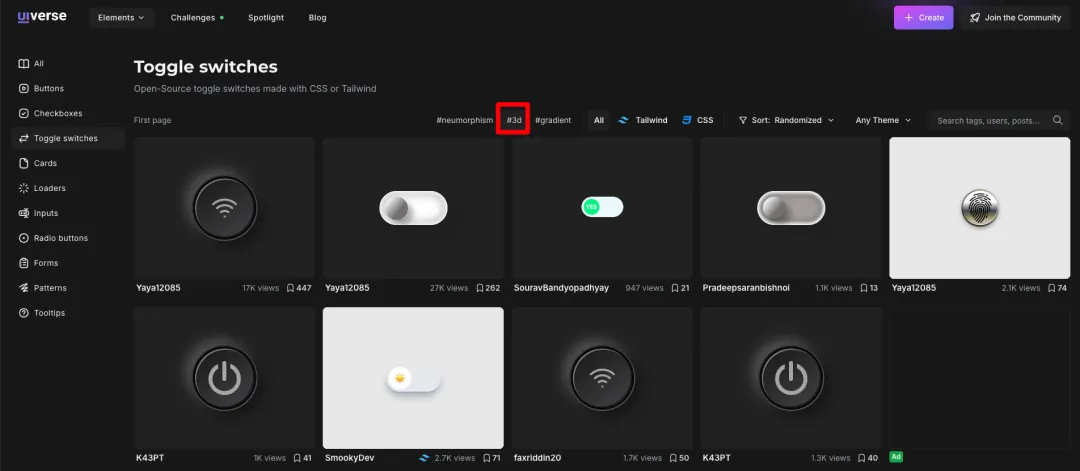The height and width of the screenshot is (471, 1080).
Task: Select All in the sidebar
Action: (x=31, y=63)
